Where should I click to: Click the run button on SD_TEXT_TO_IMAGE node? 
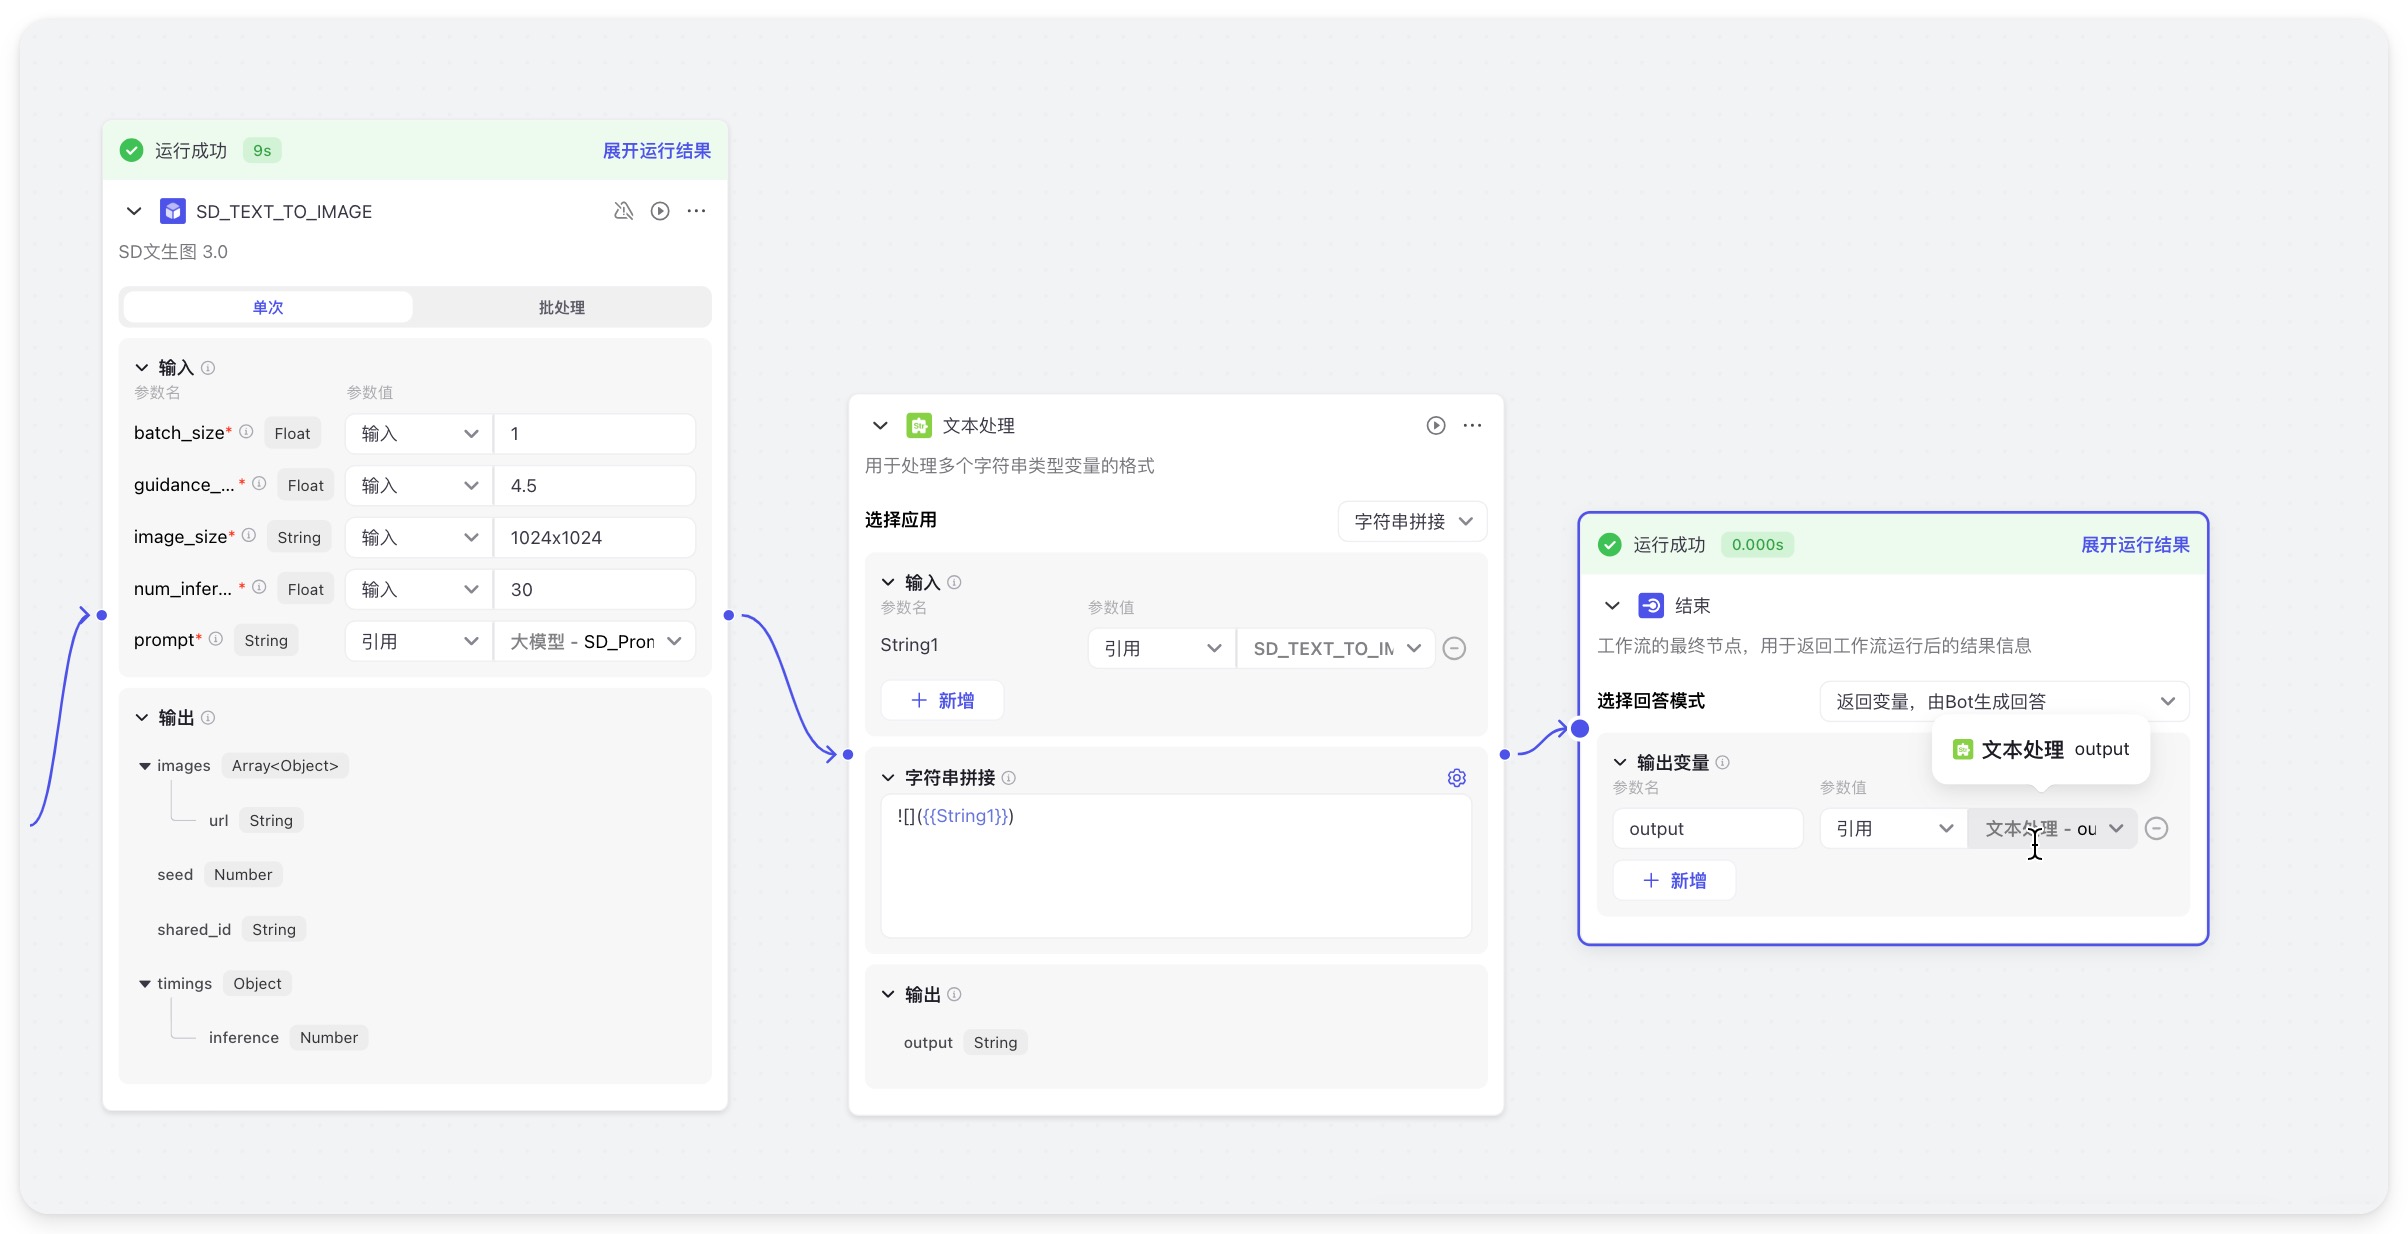pyautogui.click(x=660, y=211)
